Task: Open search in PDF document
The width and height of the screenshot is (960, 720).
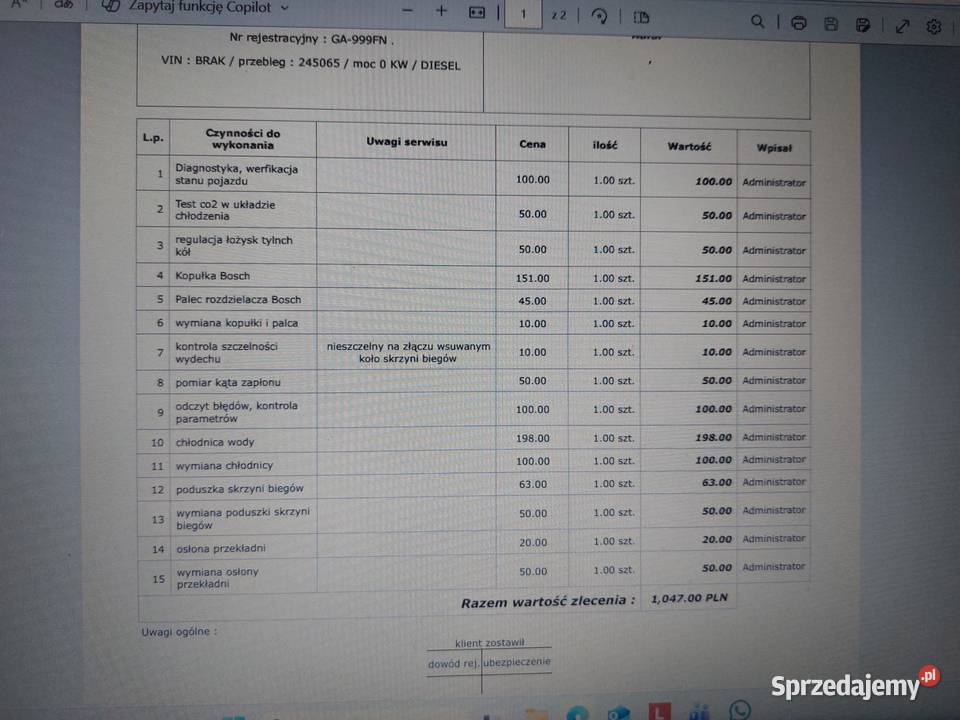Action: [758, 22]
